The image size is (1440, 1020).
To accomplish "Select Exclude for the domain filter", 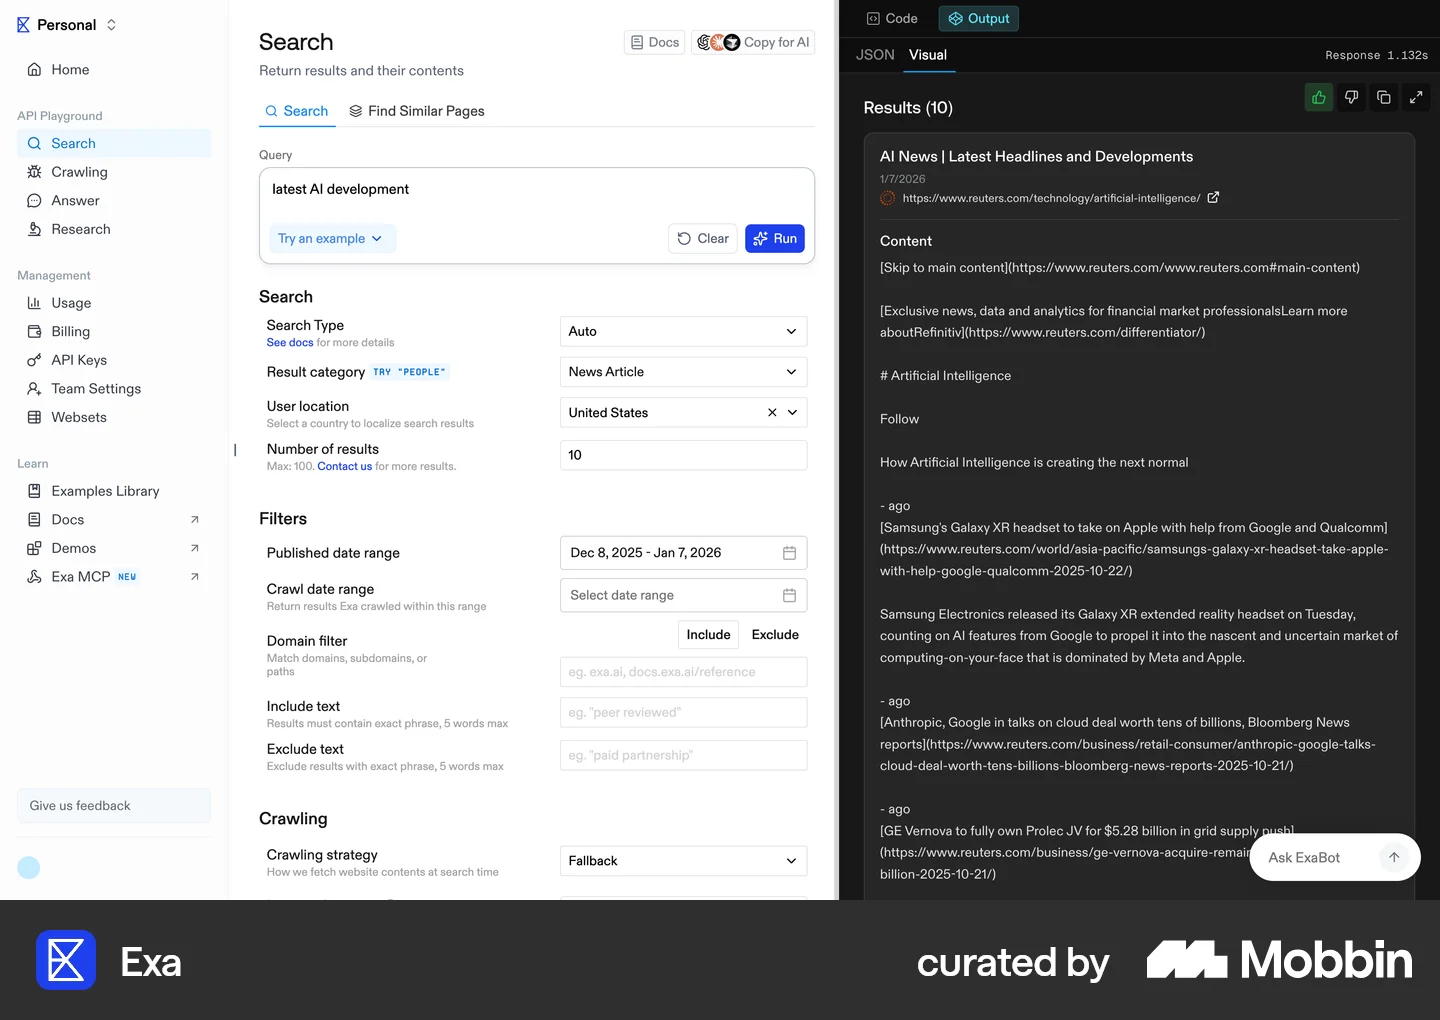I will coord(775,635).
